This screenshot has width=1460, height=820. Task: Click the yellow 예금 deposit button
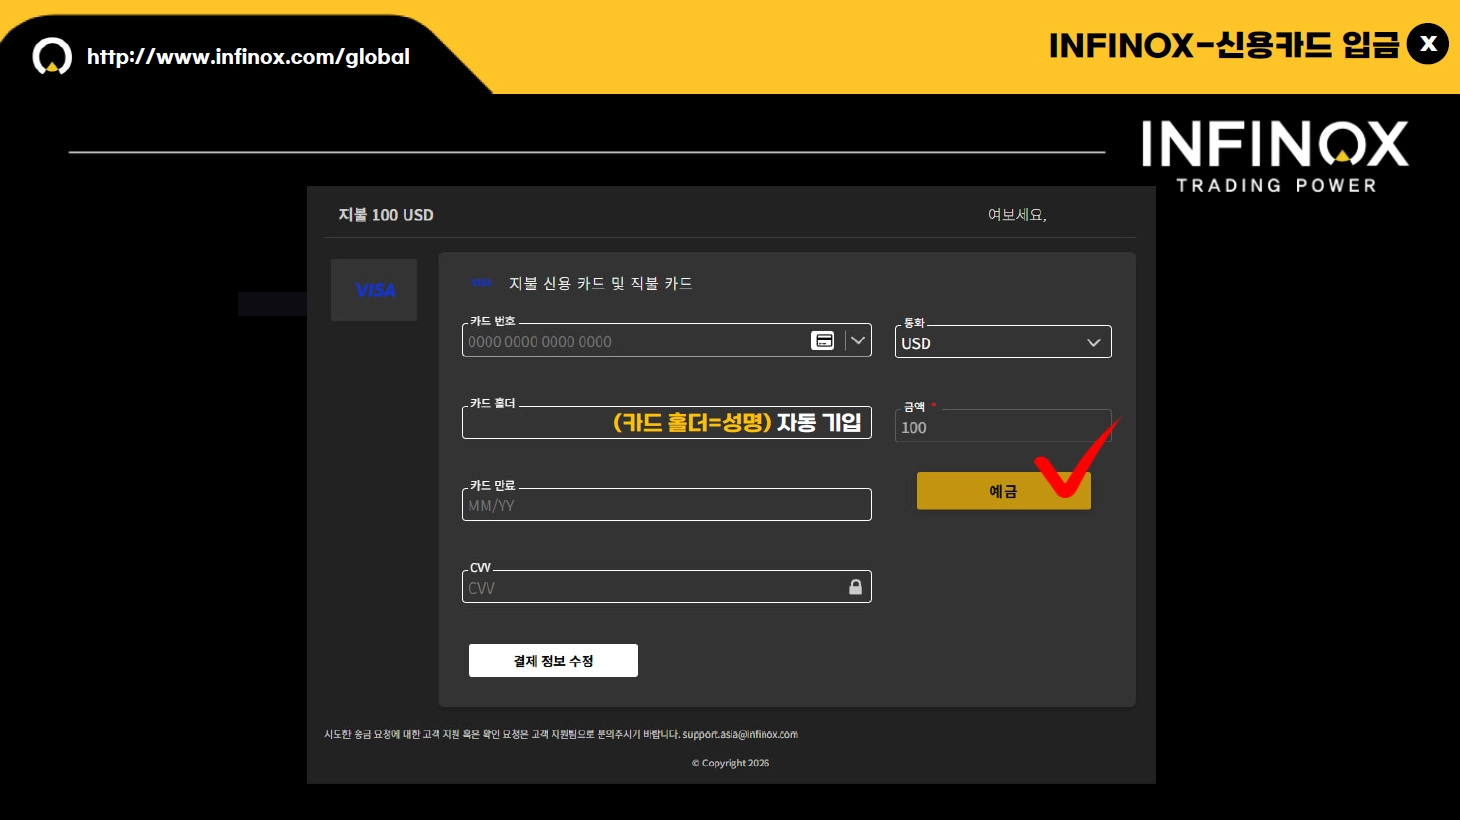(1003, 491)
